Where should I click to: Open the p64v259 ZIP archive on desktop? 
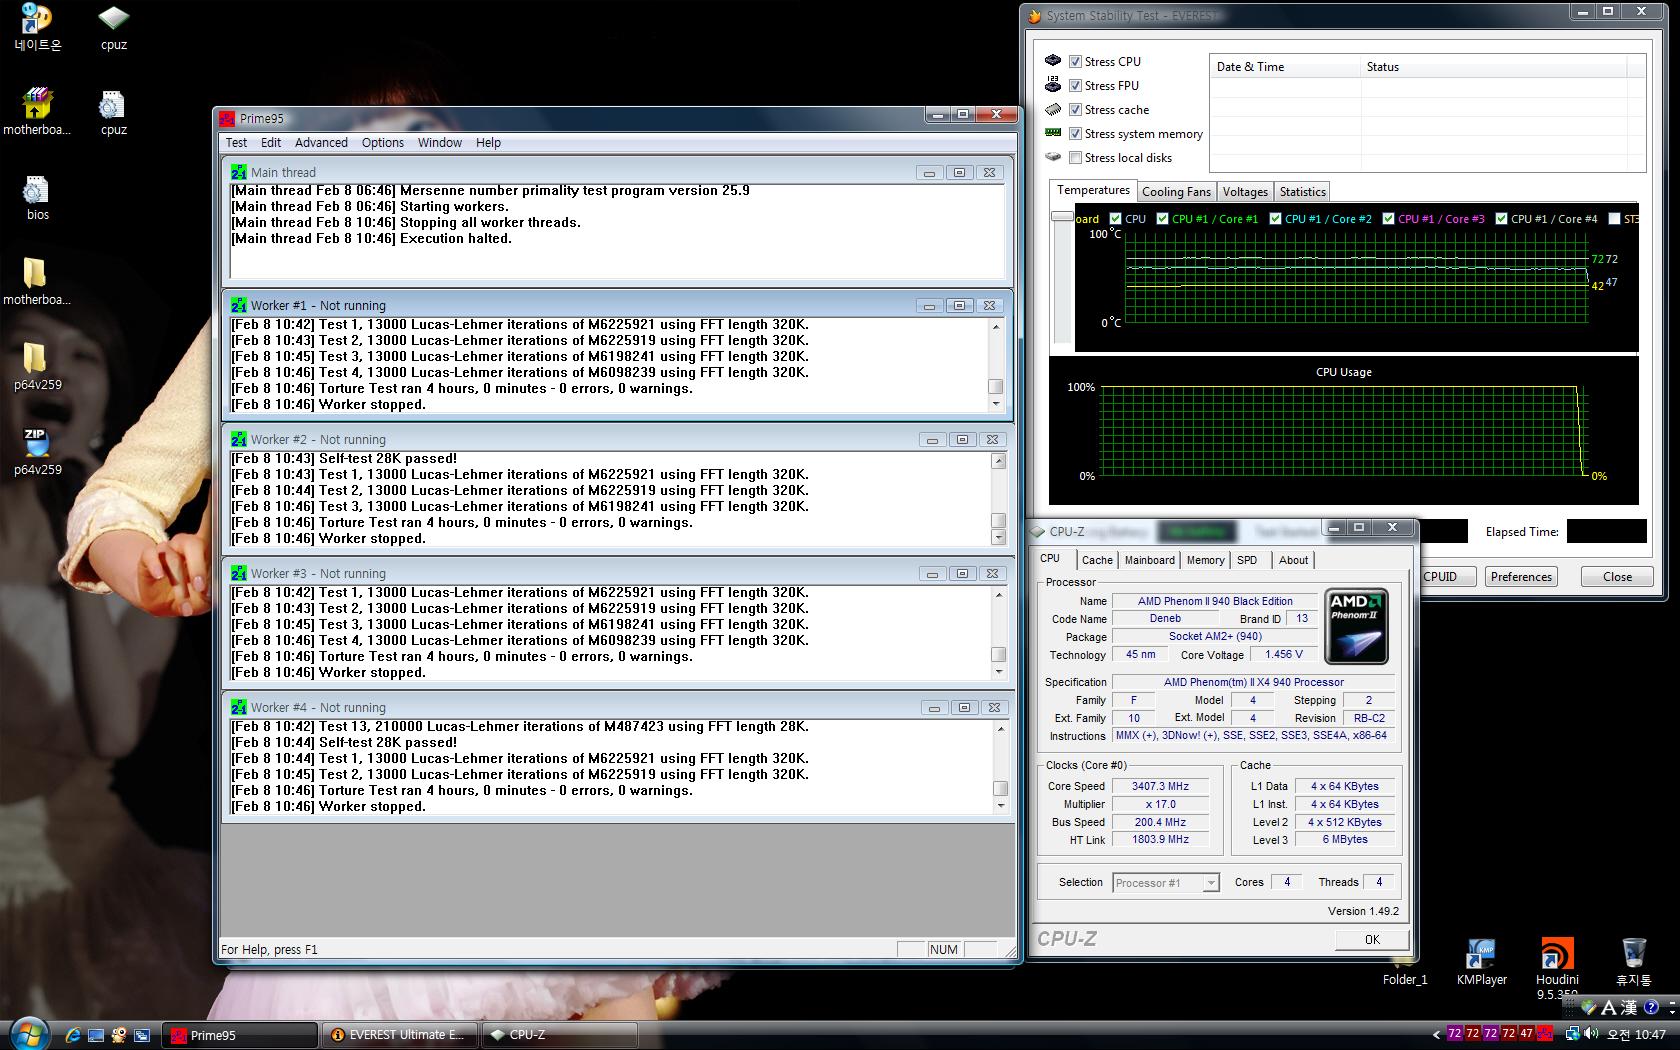pos(37,451)
